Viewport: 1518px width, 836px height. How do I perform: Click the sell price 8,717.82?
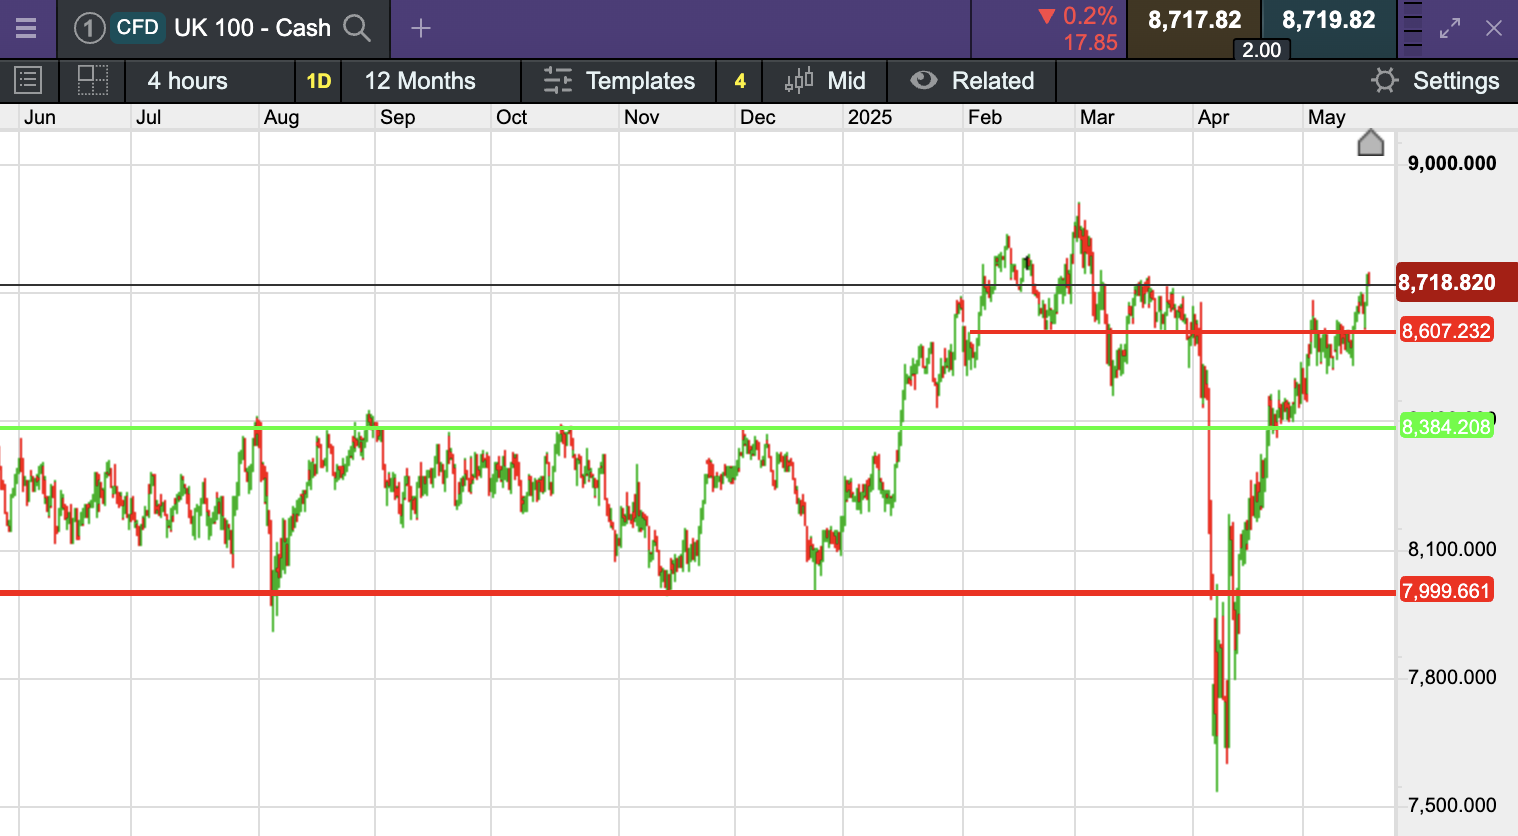[x=1194, y=20]
